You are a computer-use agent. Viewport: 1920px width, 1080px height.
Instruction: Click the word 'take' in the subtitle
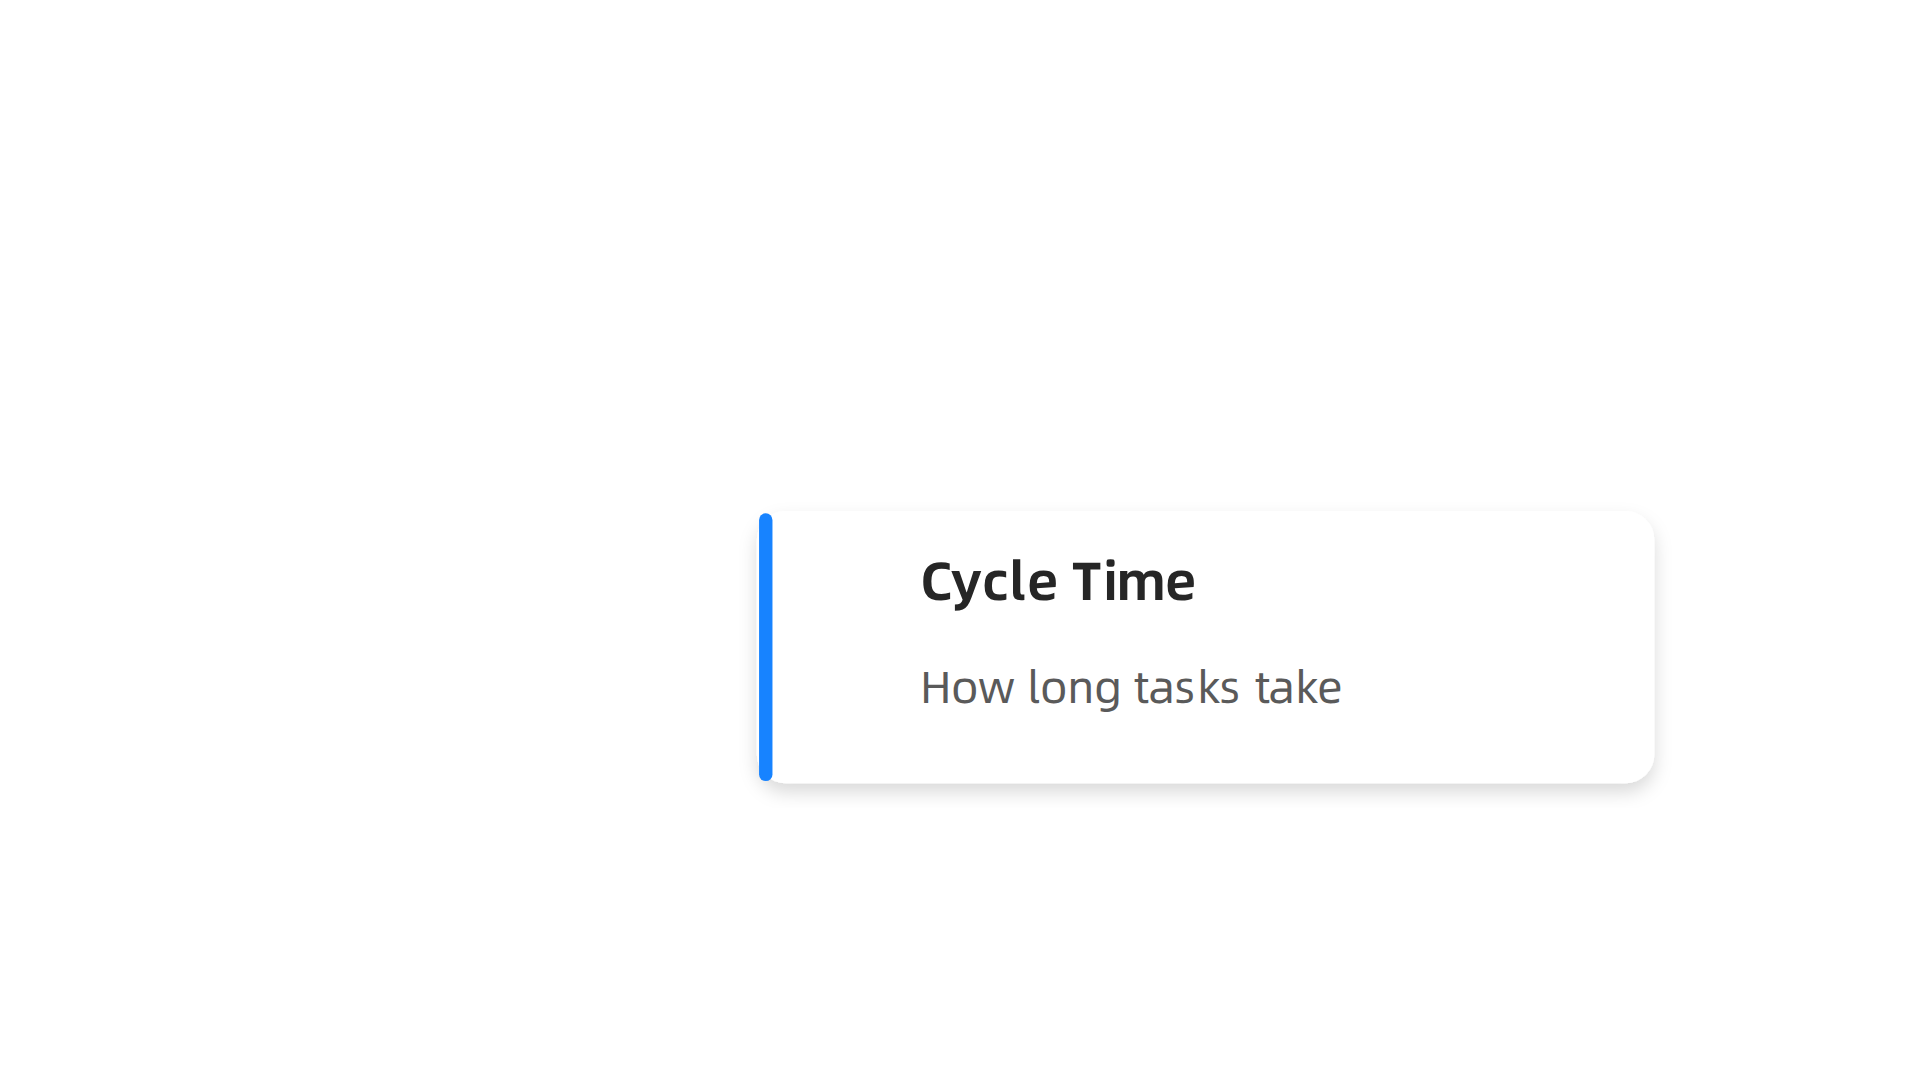[1298, 688]
